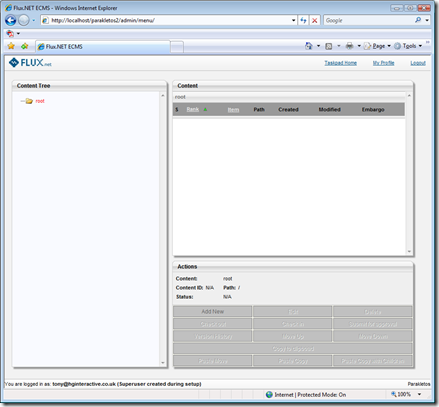The width and height of the screenshot is (439, 407).
Task: Click the red Stop loading icon
Action: coord(314,20)
